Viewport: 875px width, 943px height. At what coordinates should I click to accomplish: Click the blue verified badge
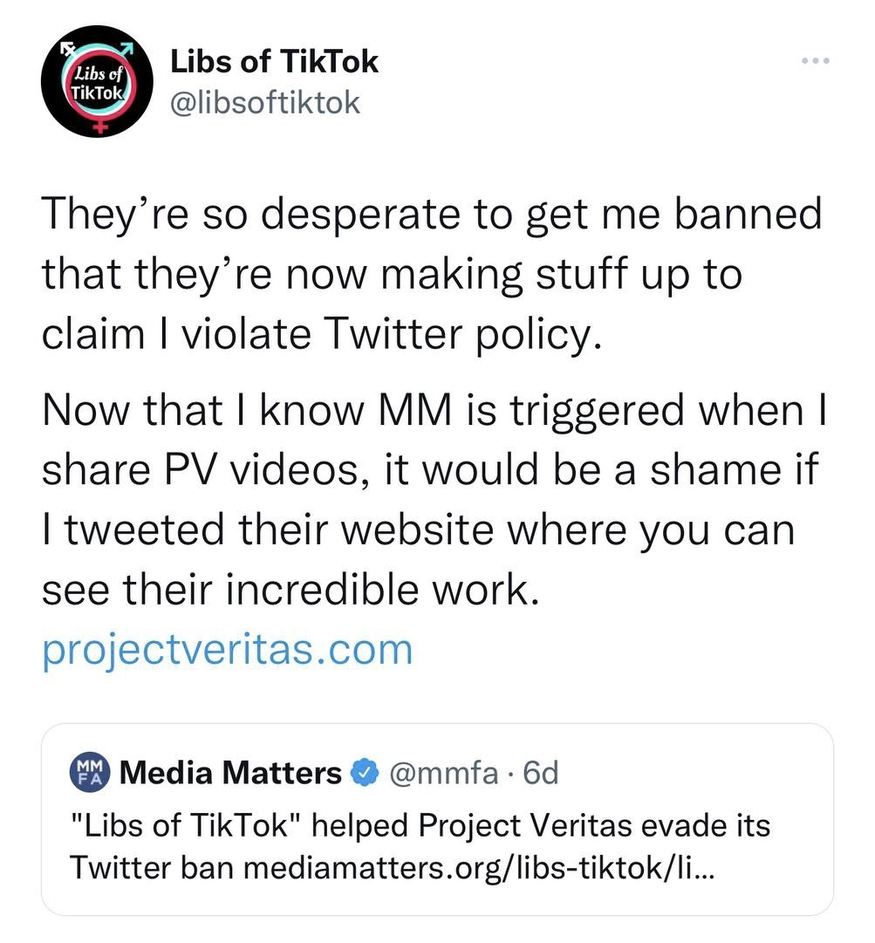pyautogui.click(x=367, y=773)
